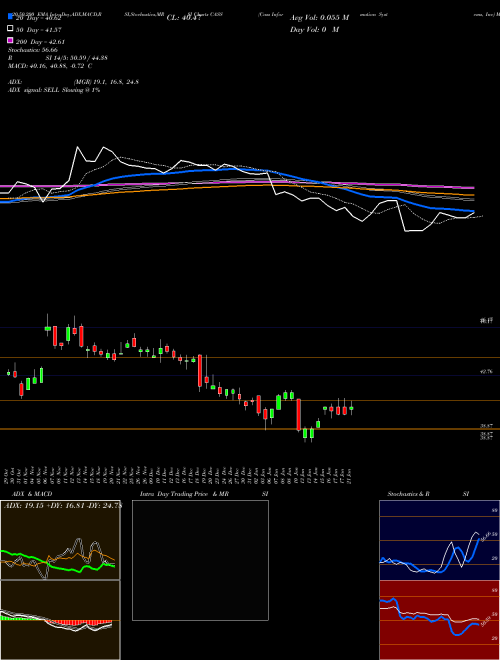The width and height of the screenshot is (500, 660).
Task: Click the 'Avg Vol: 0.055 M' label
Action: pyautogui.click(x=319, y=18)
